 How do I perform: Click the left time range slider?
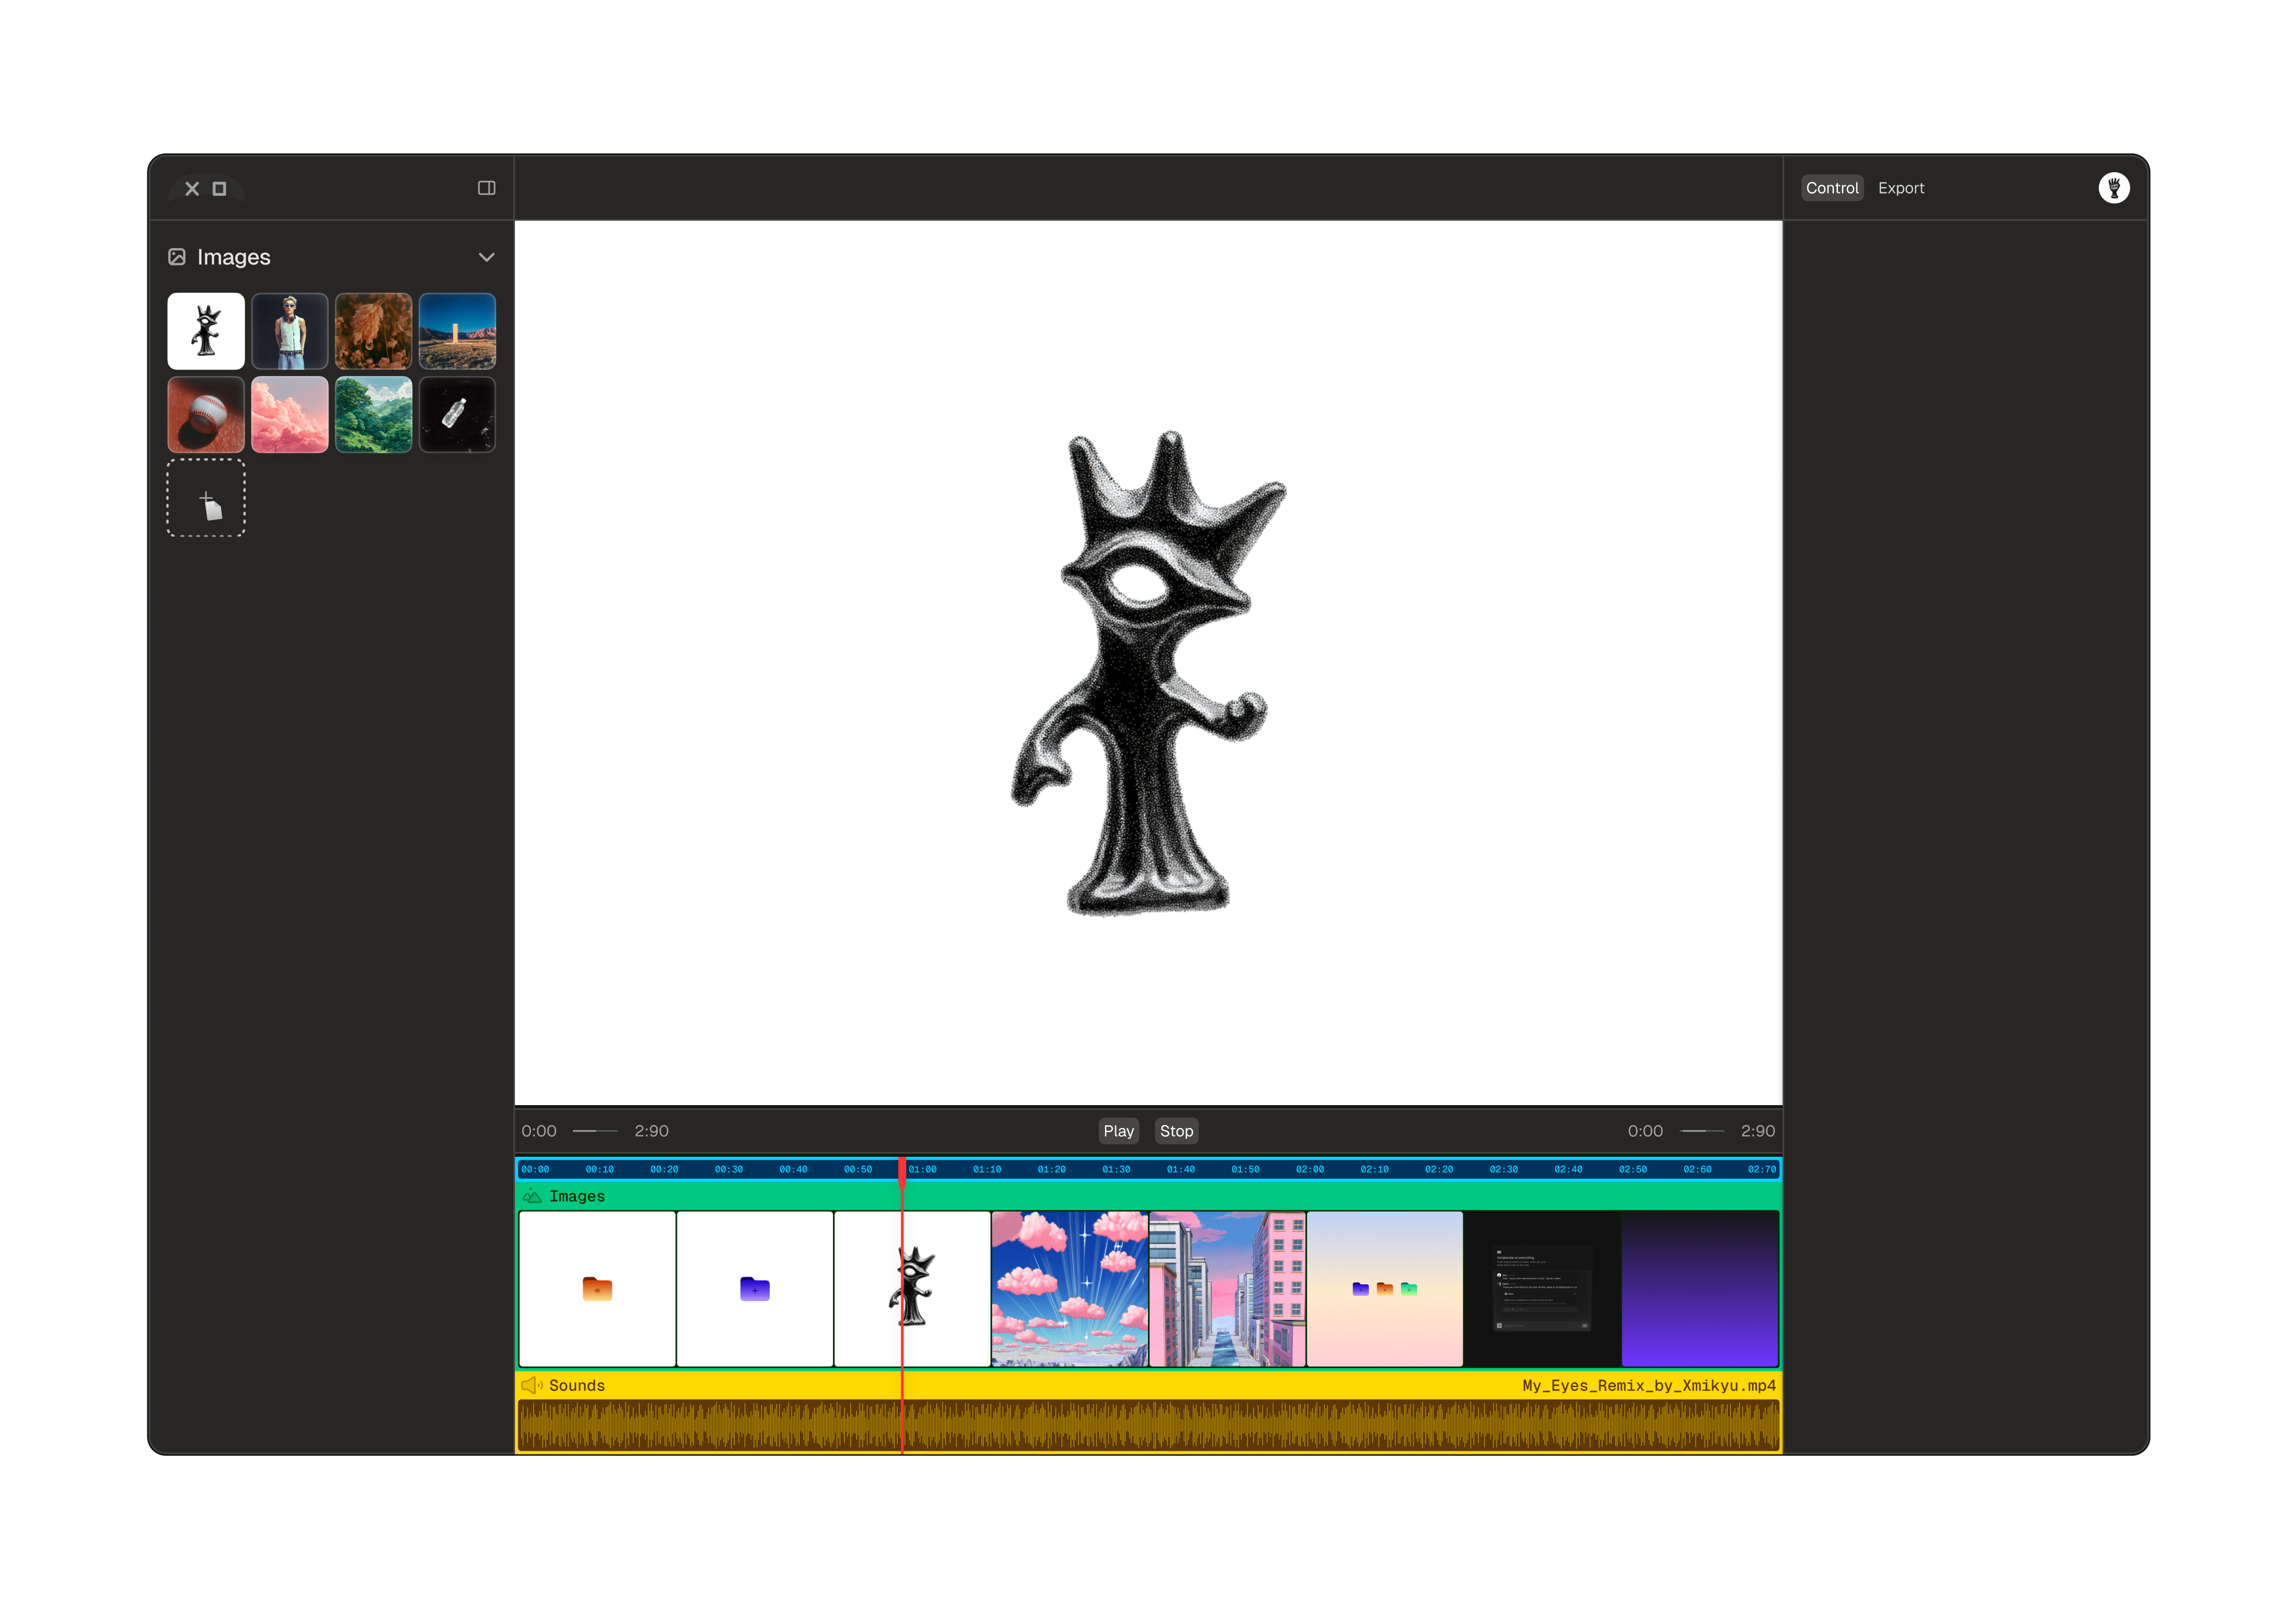coord(595,1131)
